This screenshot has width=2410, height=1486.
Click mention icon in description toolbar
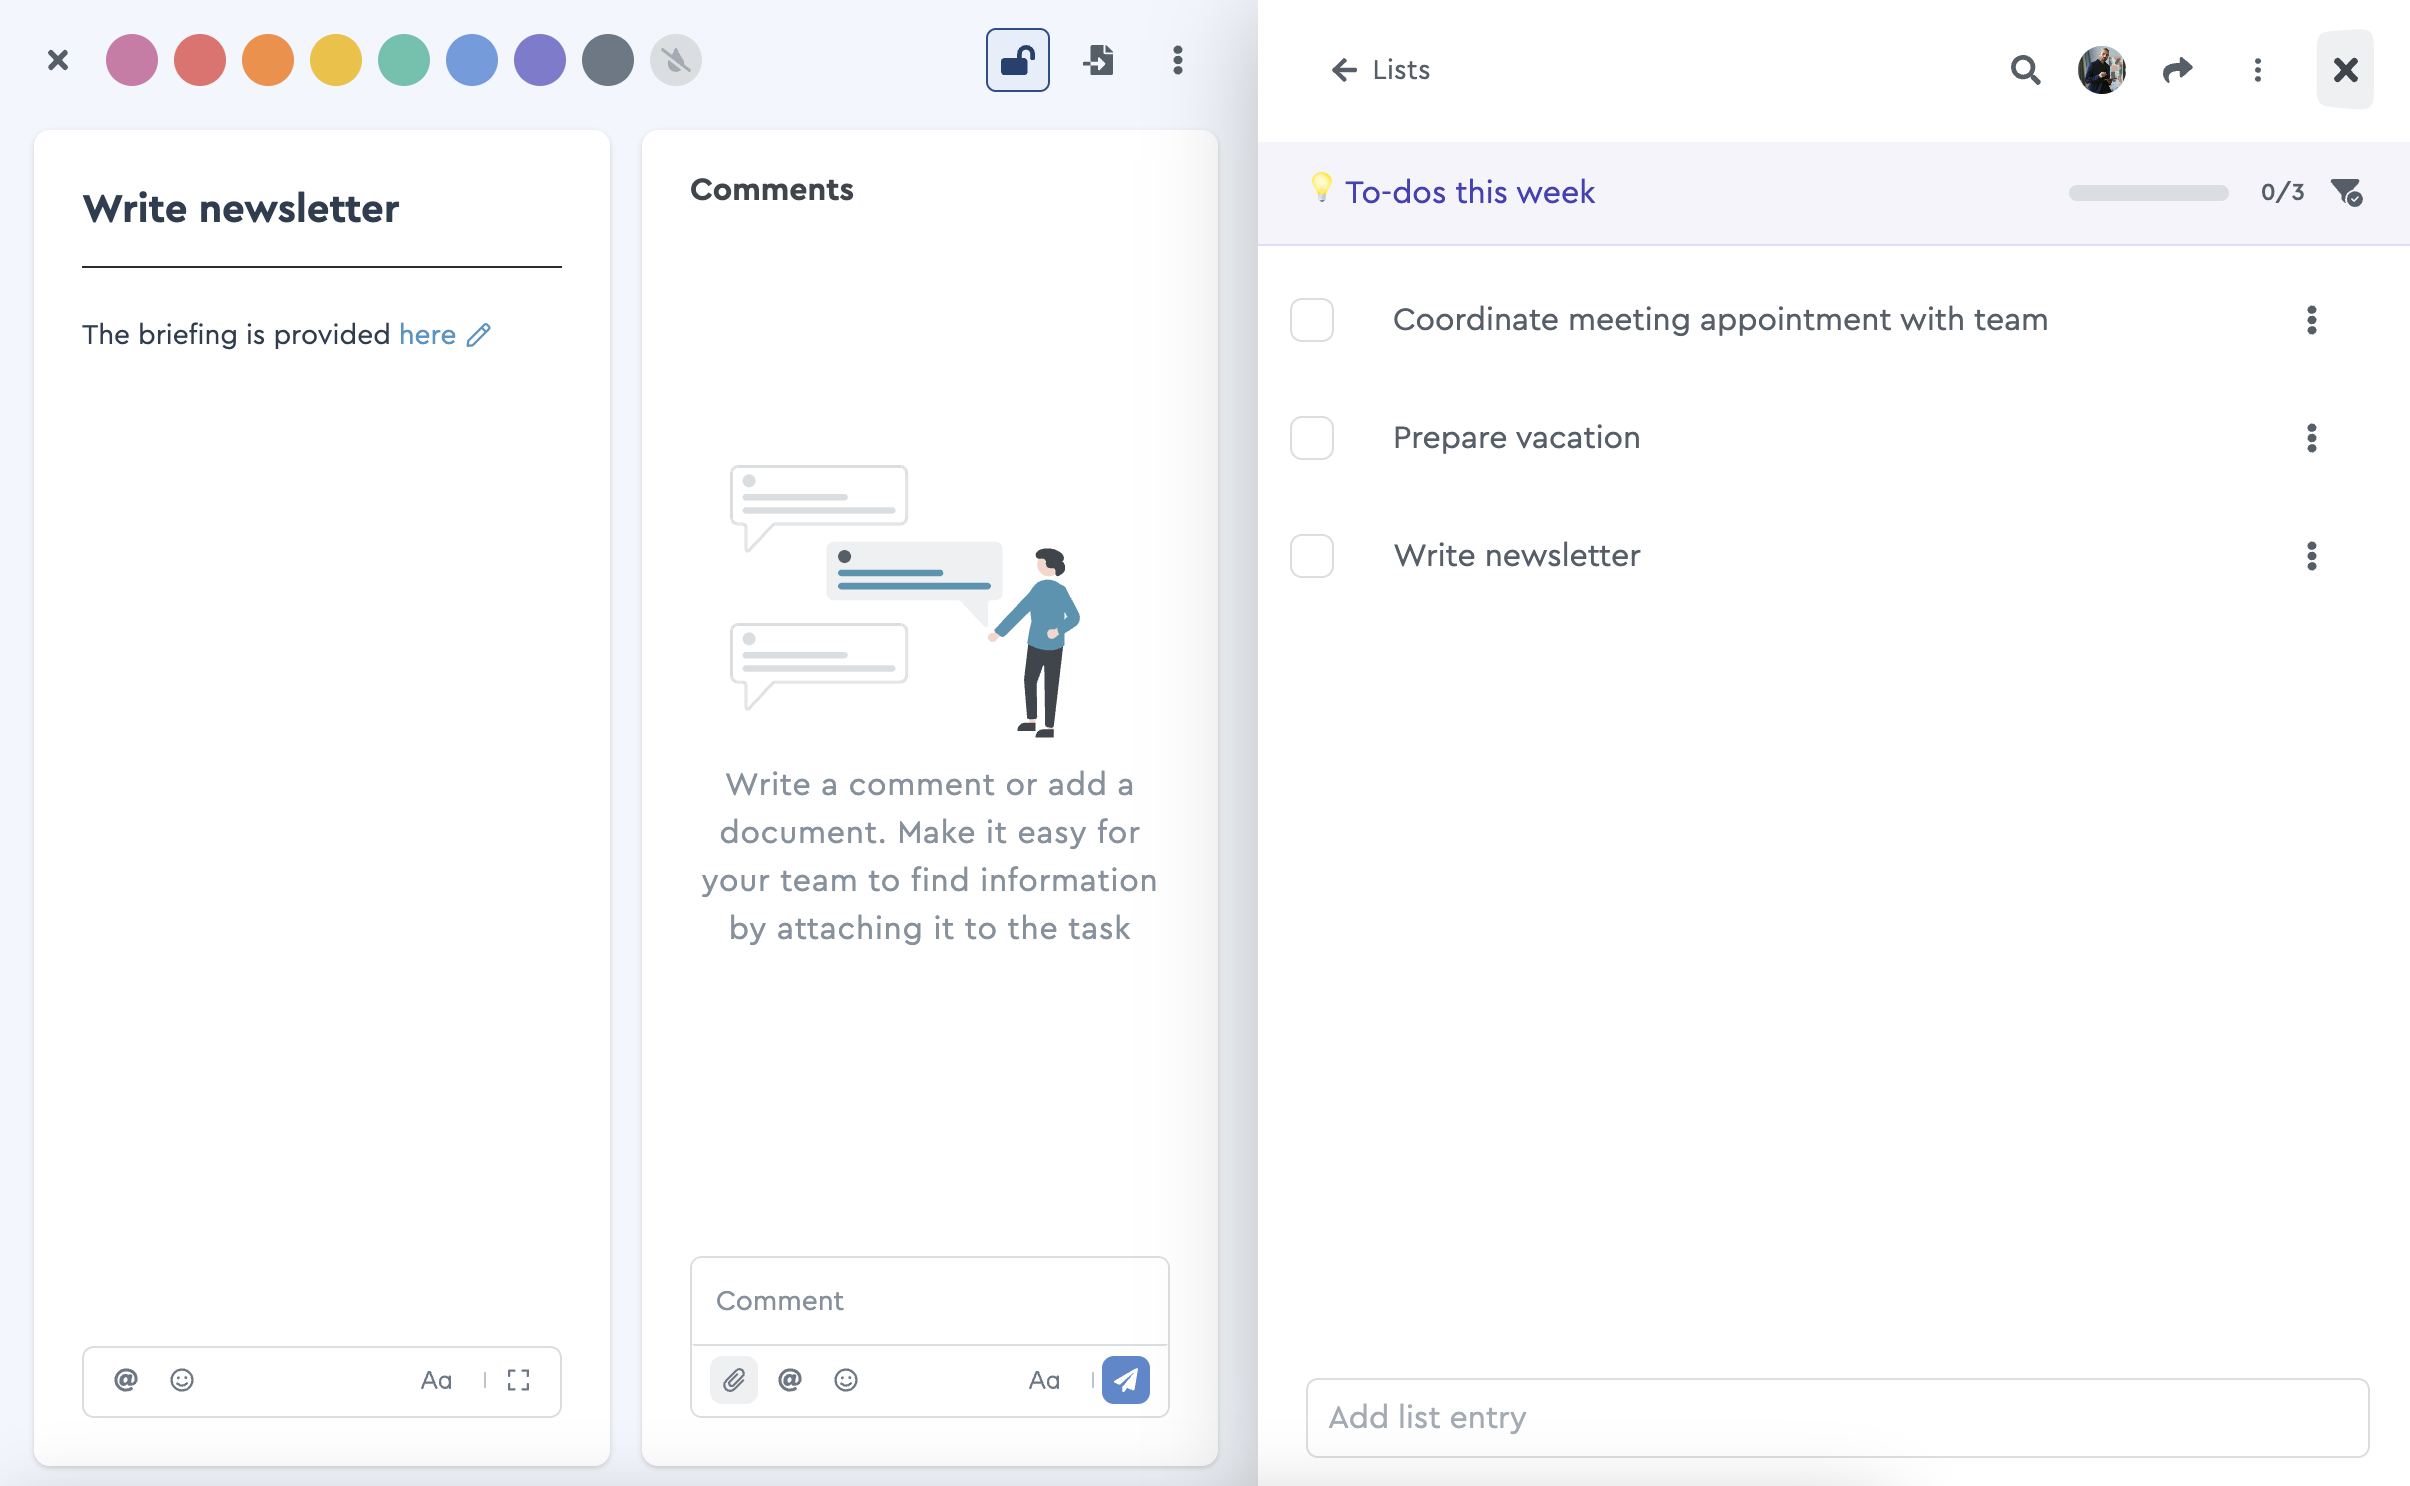tap(126, 1380)
